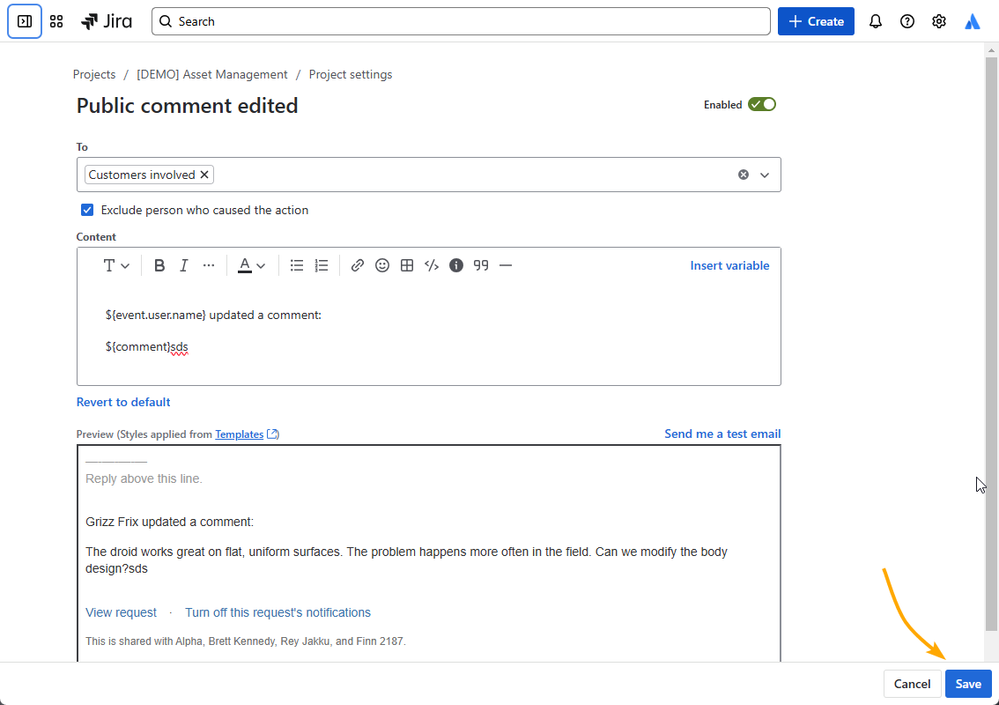Toggle bold formatting in editor

coord(159,266)
